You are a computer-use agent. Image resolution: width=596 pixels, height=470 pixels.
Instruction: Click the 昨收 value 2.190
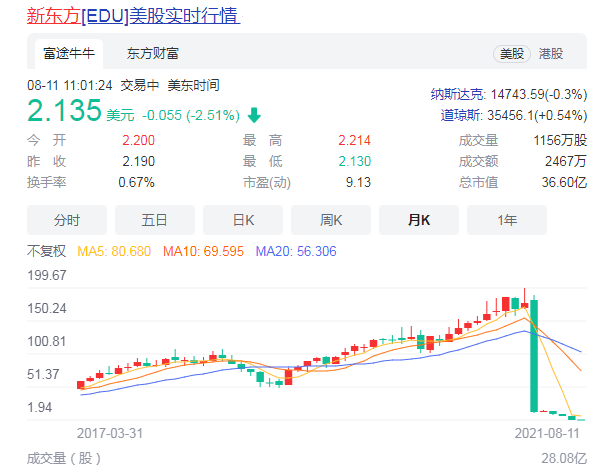tap(138, 161)
